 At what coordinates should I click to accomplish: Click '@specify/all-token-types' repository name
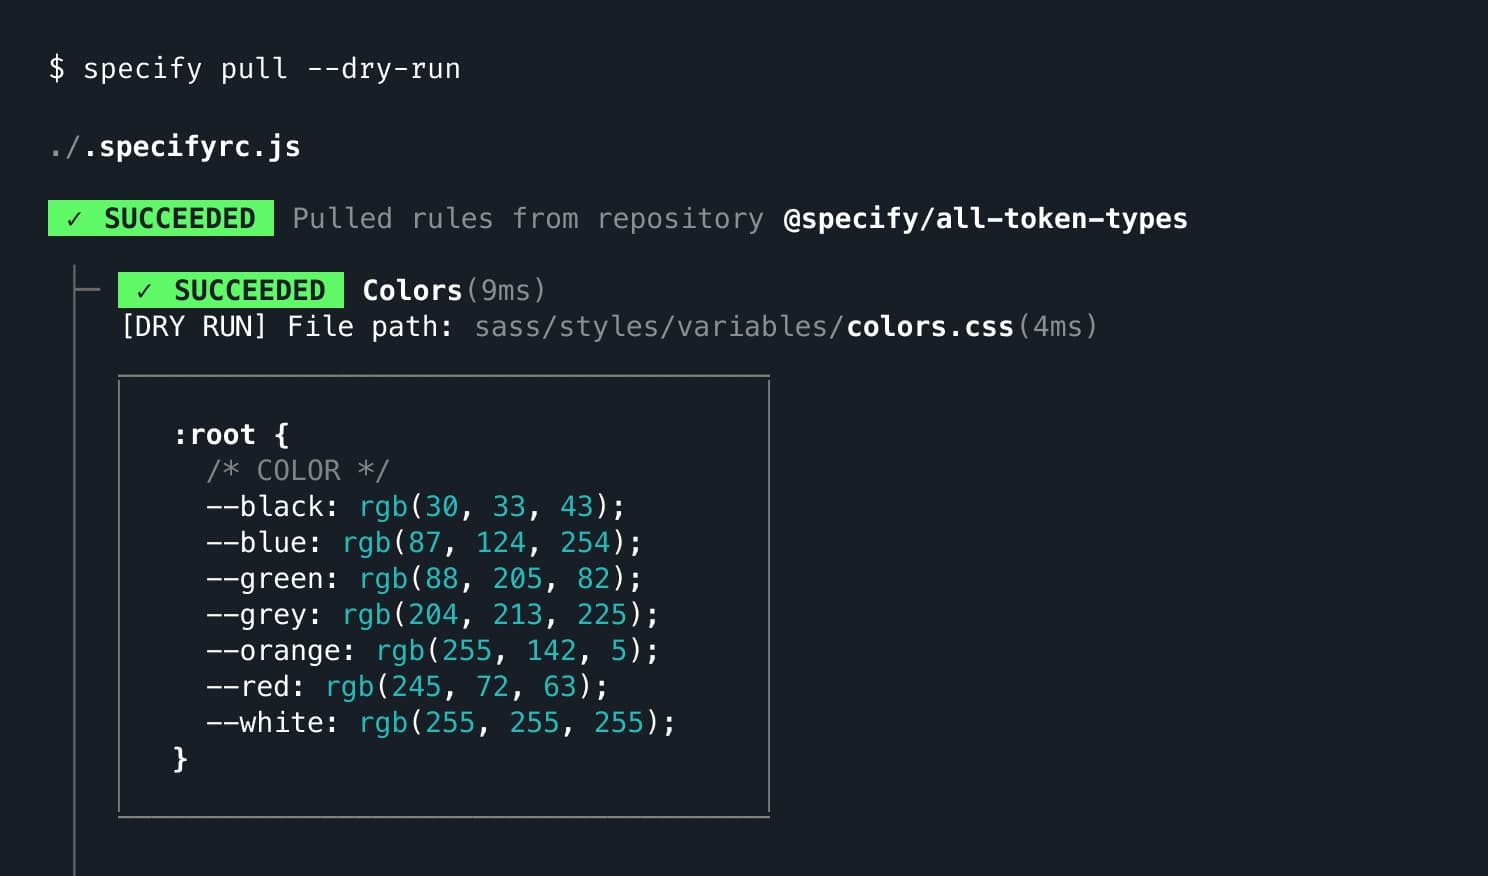click(985, 219)
